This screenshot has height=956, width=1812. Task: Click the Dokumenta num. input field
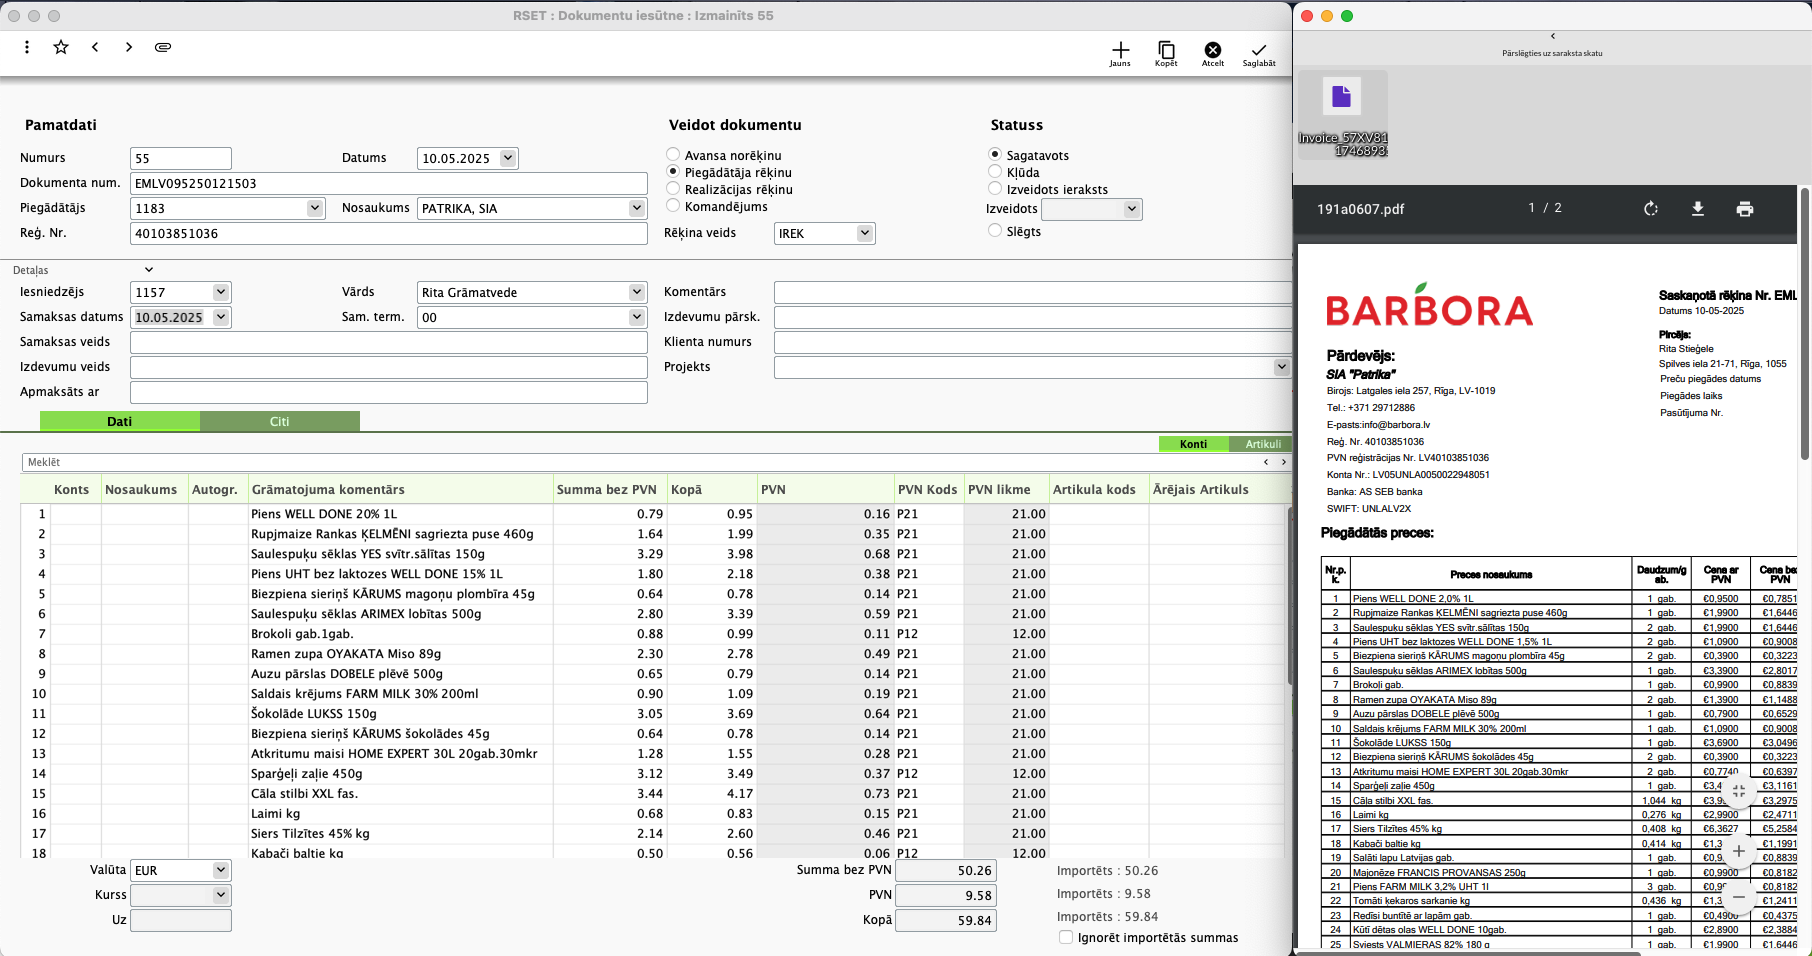click(388, 184)
